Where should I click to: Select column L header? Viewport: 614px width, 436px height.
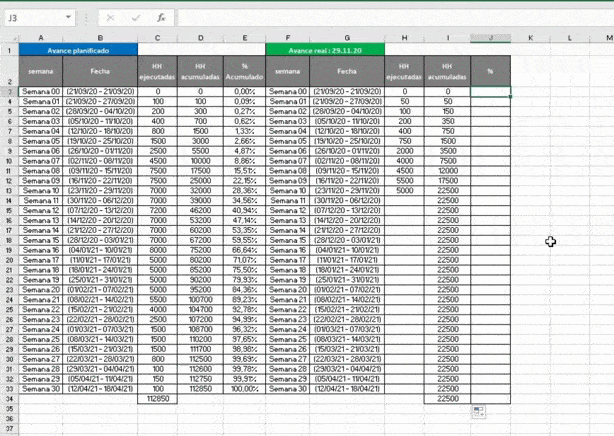(x=570, y=38)
